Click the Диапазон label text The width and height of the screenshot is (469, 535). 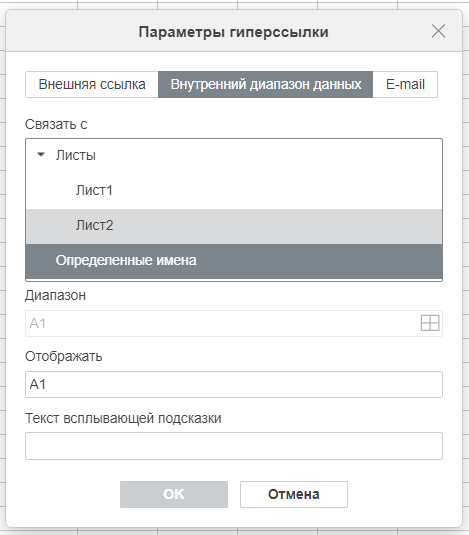55,295
